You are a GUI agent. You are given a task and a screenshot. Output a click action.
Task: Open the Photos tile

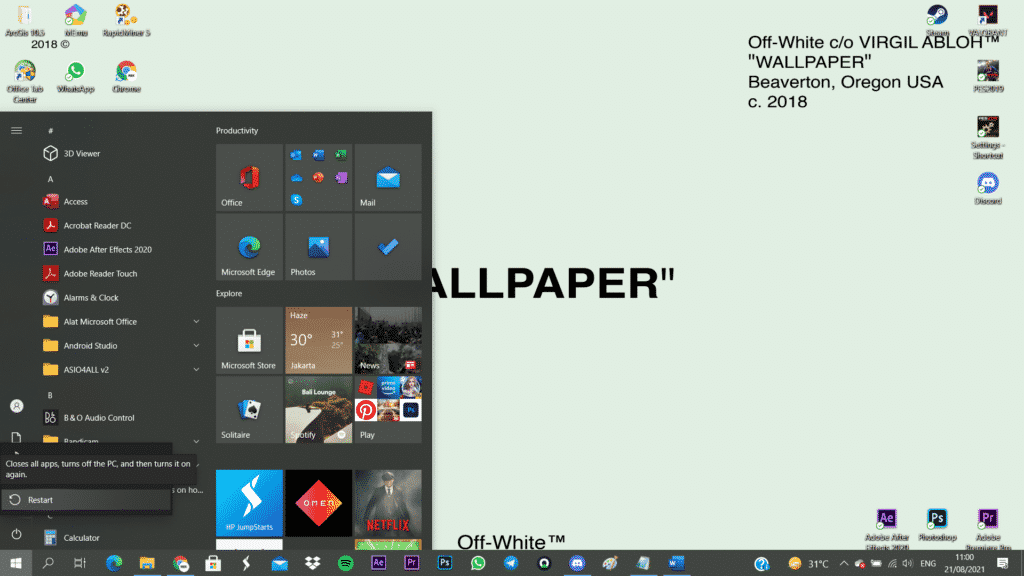coord(319,247)
